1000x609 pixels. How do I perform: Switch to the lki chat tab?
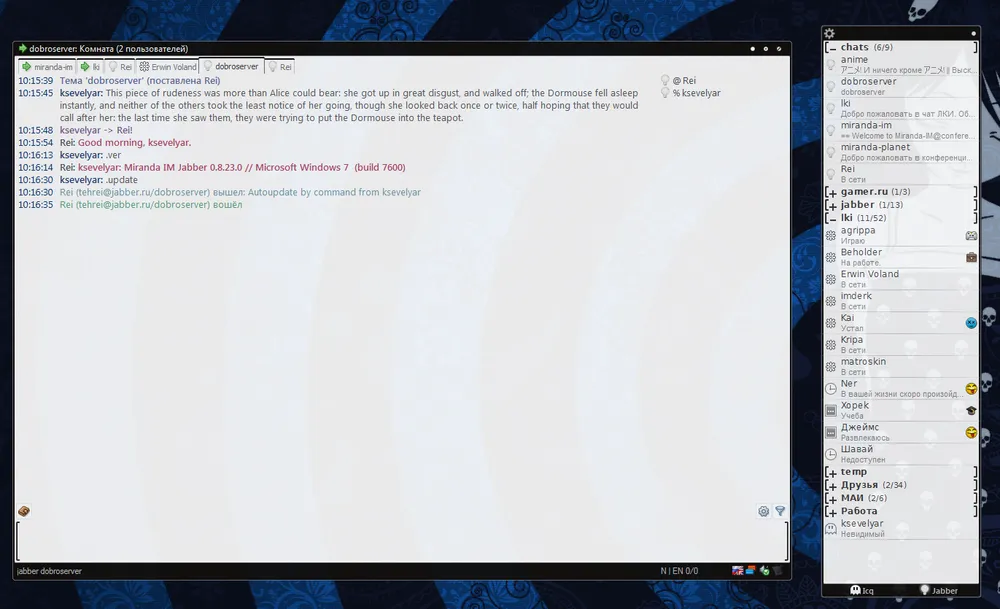[x=90, y=66]
